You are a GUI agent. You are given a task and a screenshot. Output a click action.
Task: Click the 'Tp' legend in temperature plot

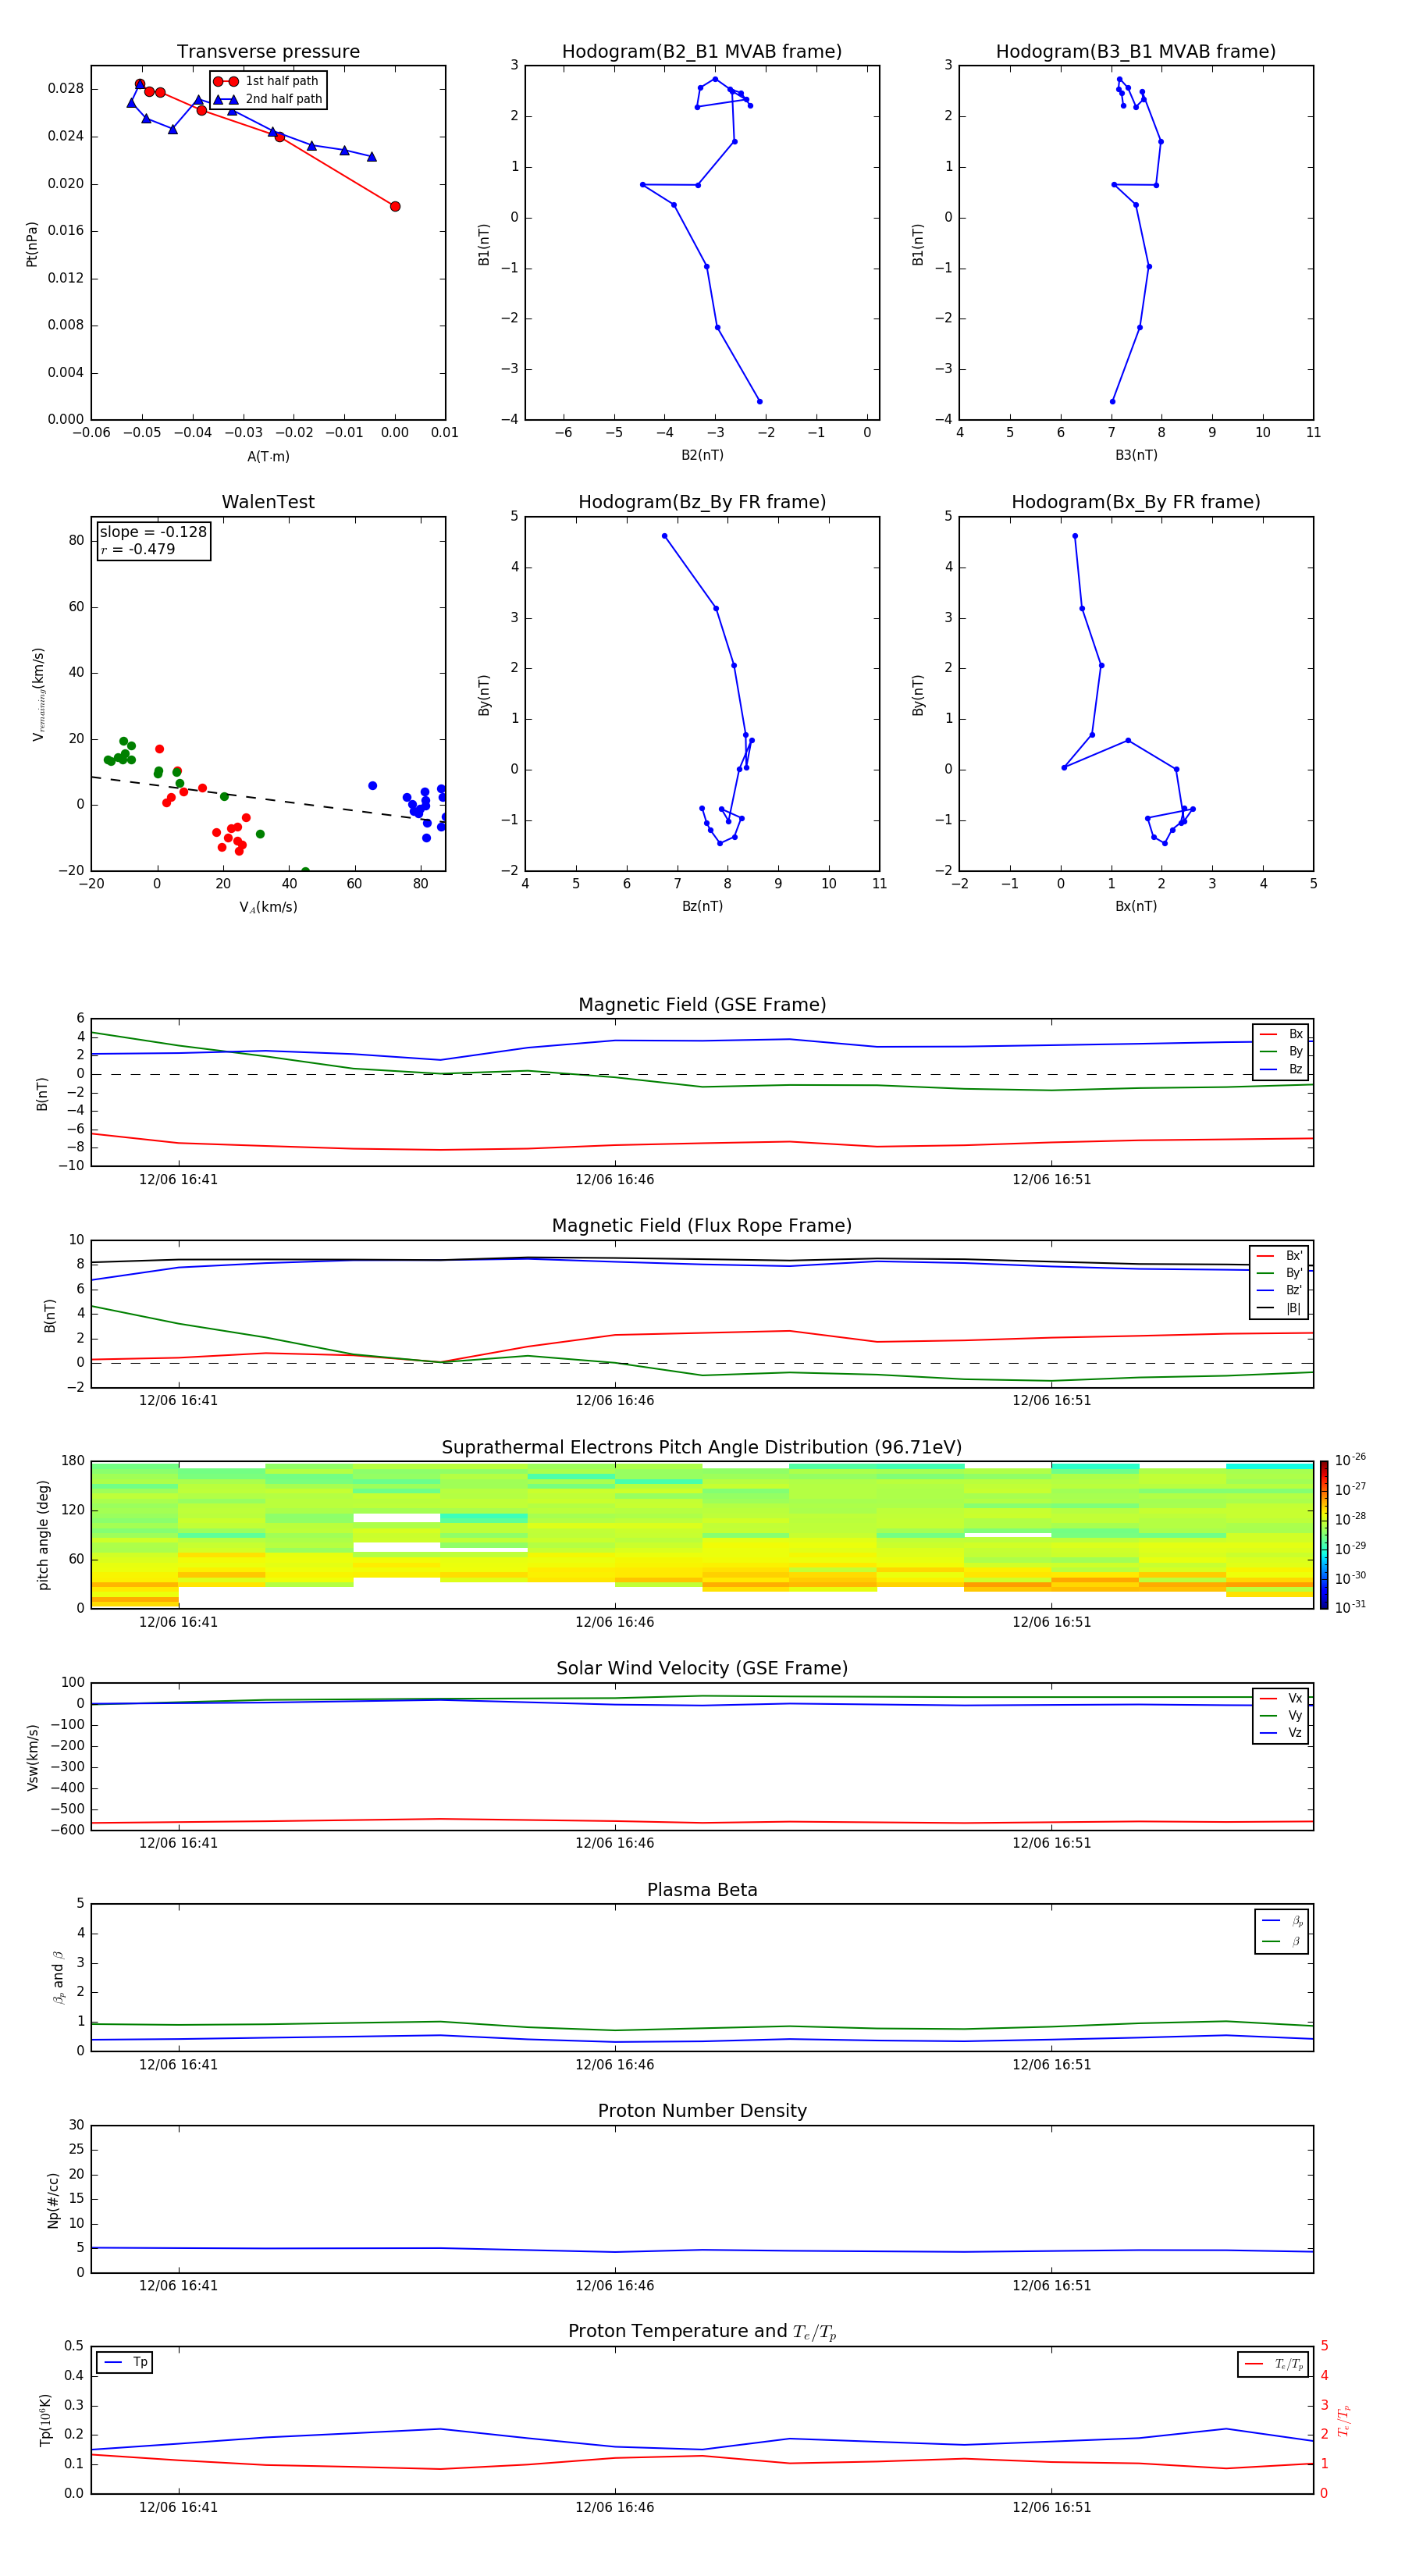125,2362
